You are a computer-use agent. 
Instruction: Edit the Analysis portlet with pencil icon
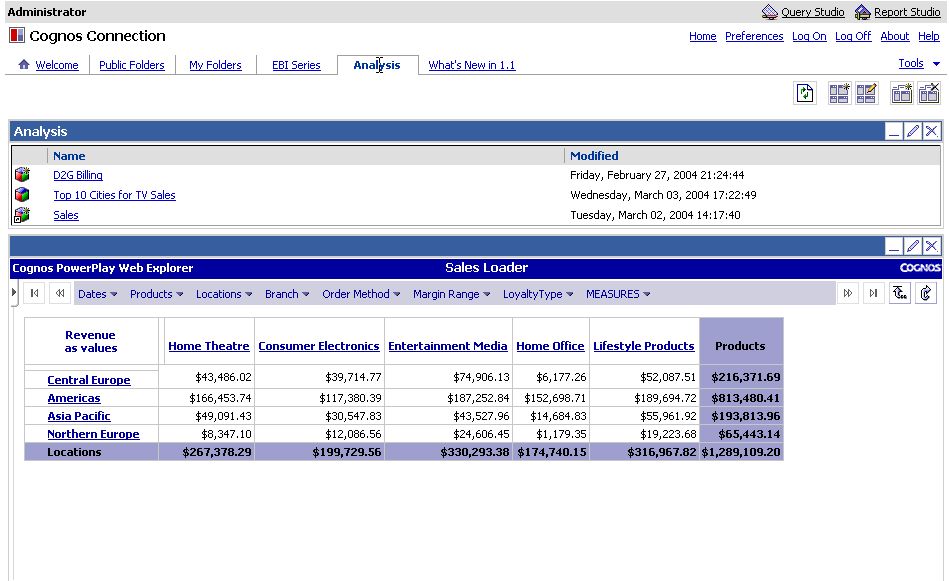click(x=913, y=131)
